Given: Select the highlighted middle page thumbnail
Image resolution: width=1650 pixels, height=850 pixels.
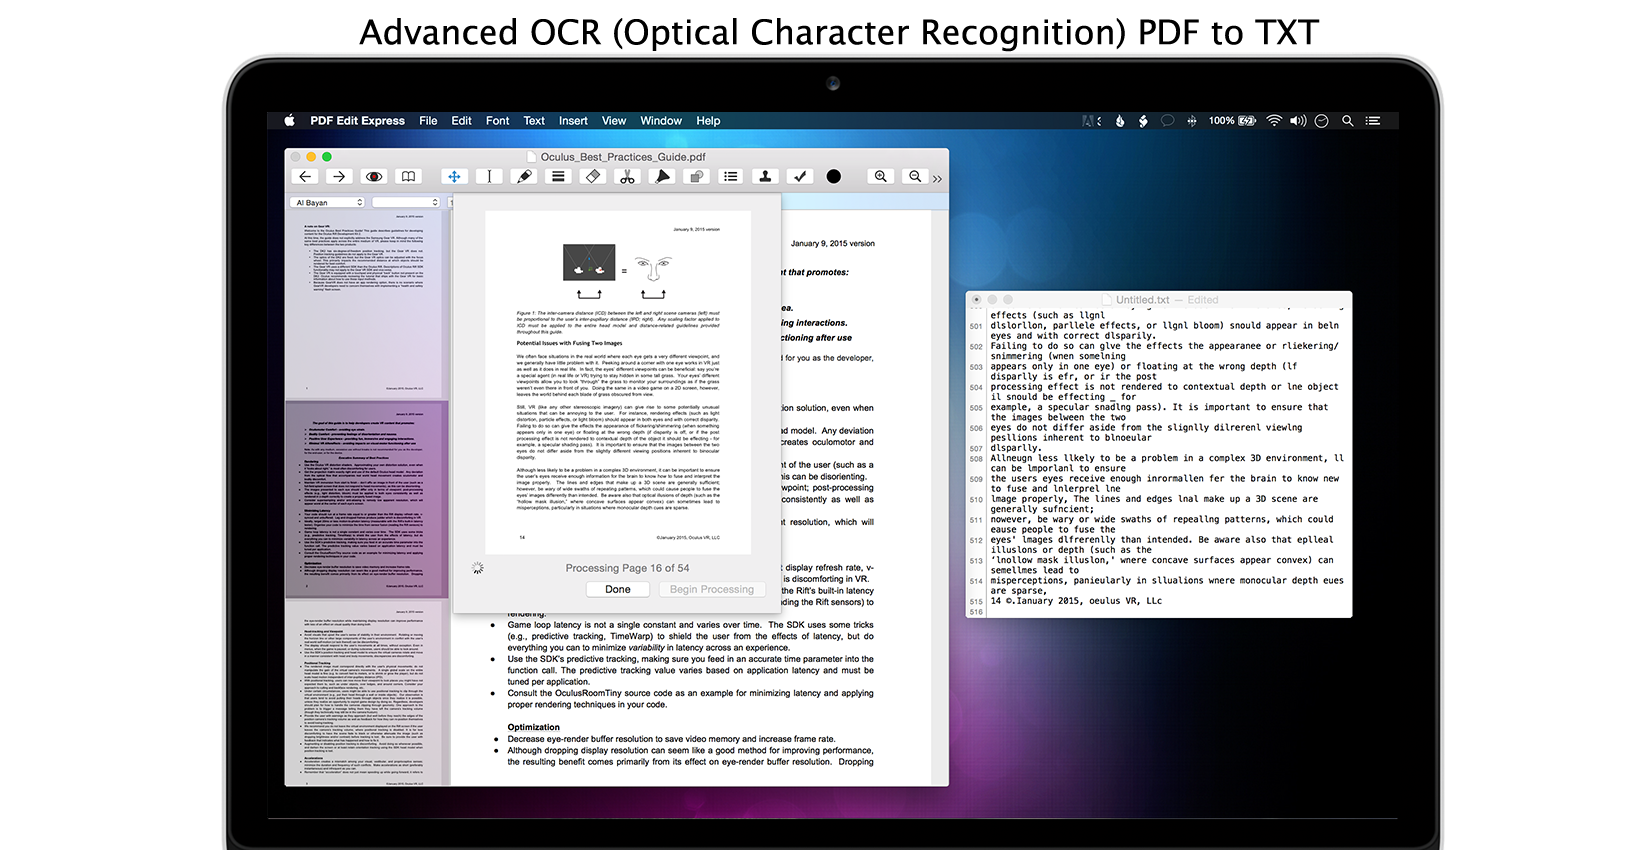Looking at the screenshot, I should pyautogui.click(x=366, y=500).
